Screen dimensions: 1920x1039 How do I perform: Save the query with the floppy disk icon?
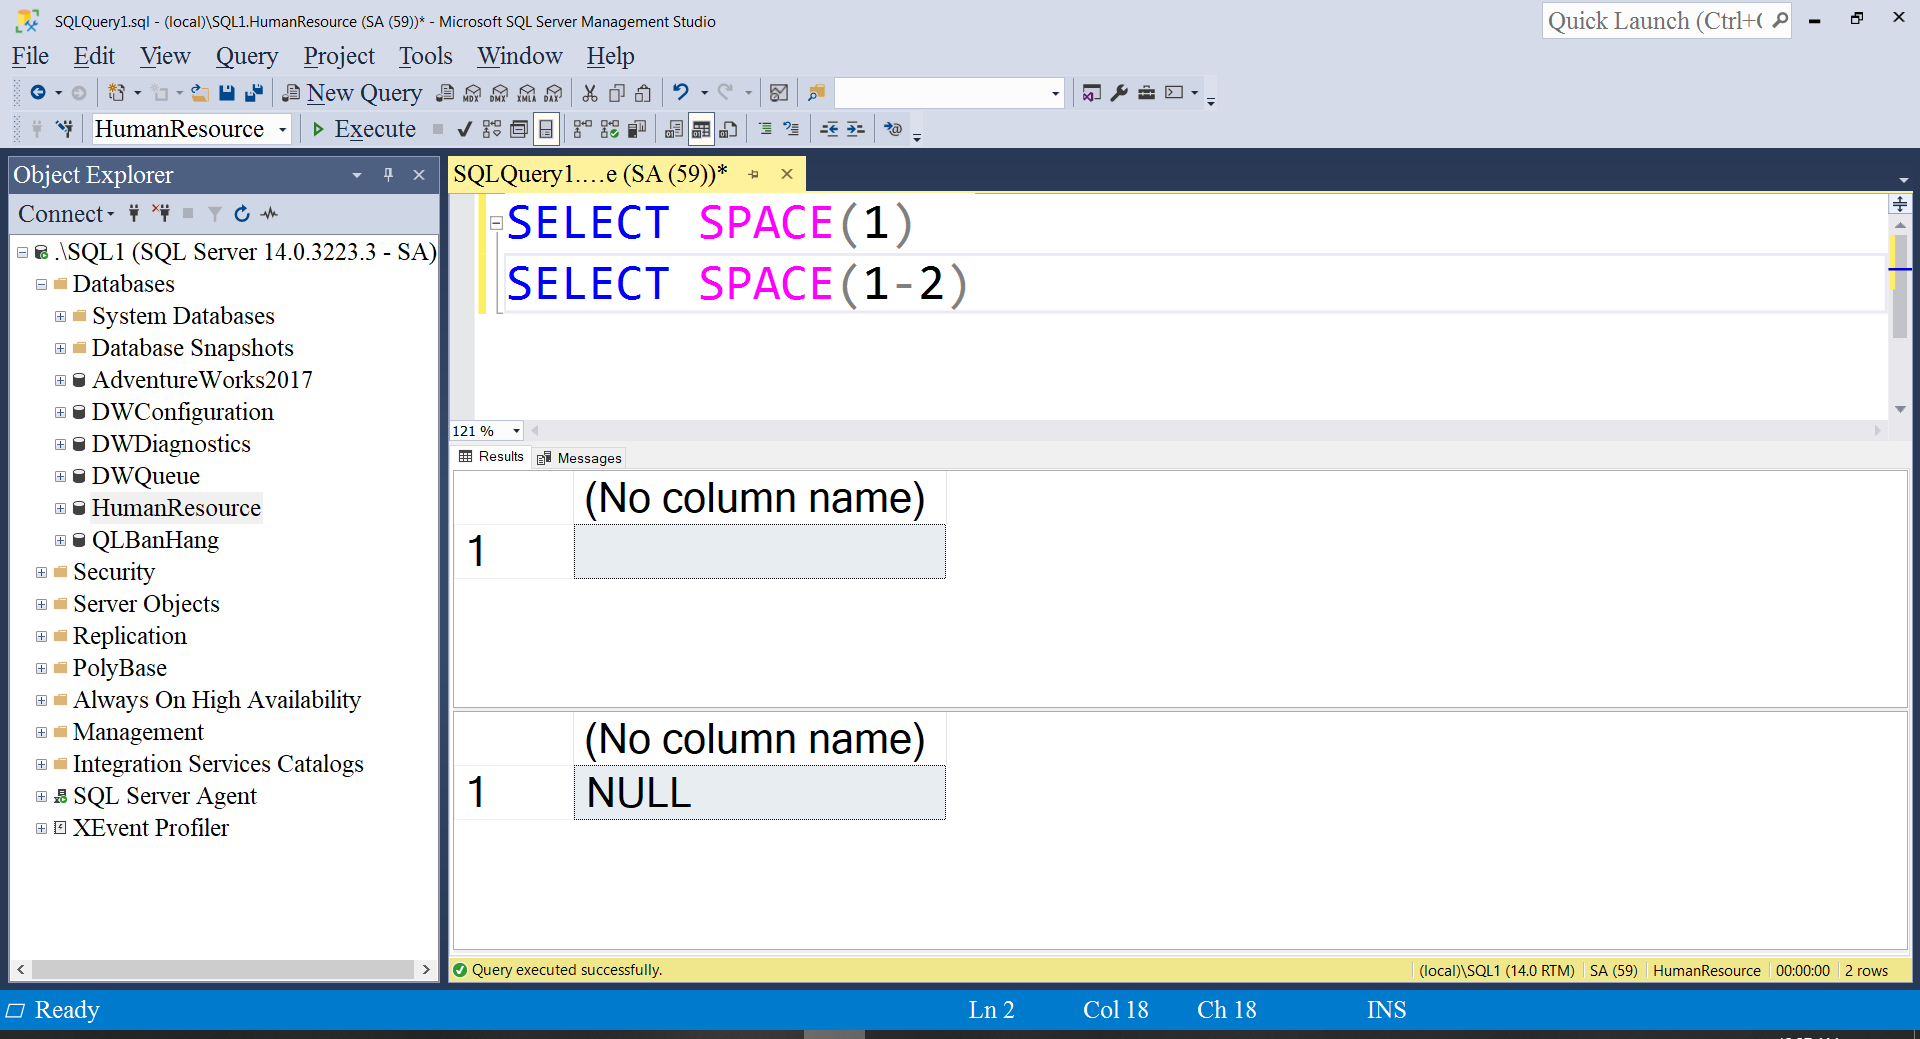(x=227, y=93)
